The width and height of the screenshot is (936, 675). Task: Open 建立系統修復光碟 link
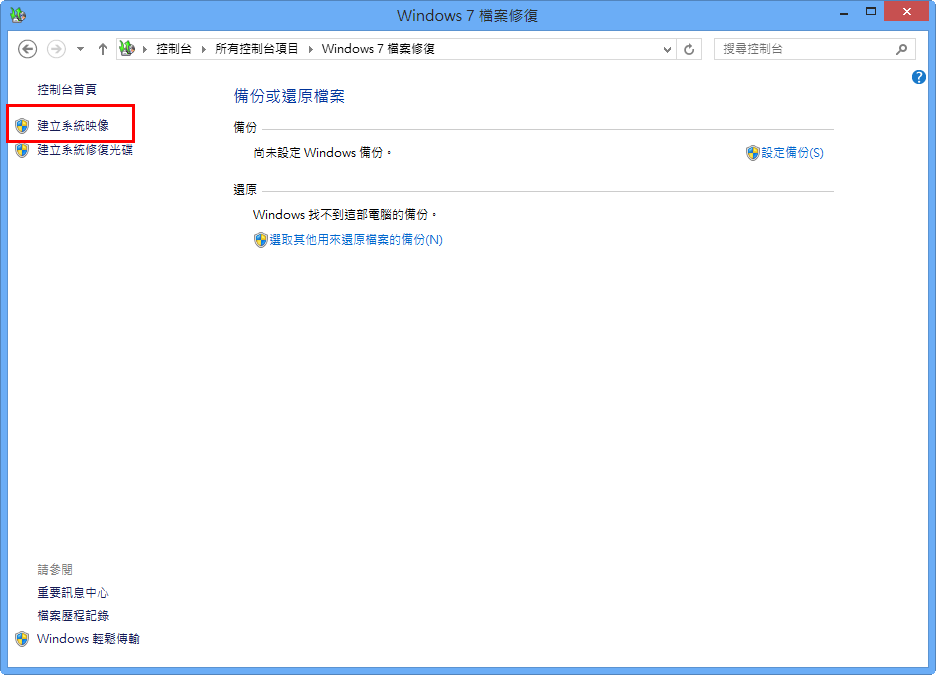click(85, 150)
